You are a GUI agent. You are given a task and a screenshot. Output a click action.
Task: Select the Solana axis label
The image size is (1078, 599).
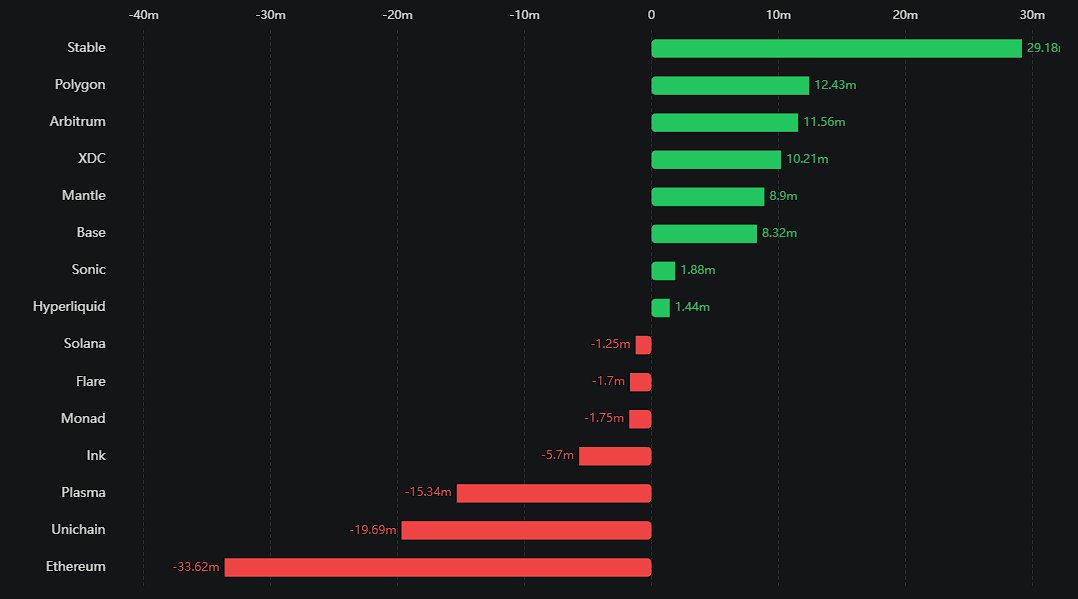[x=83, y=343]
